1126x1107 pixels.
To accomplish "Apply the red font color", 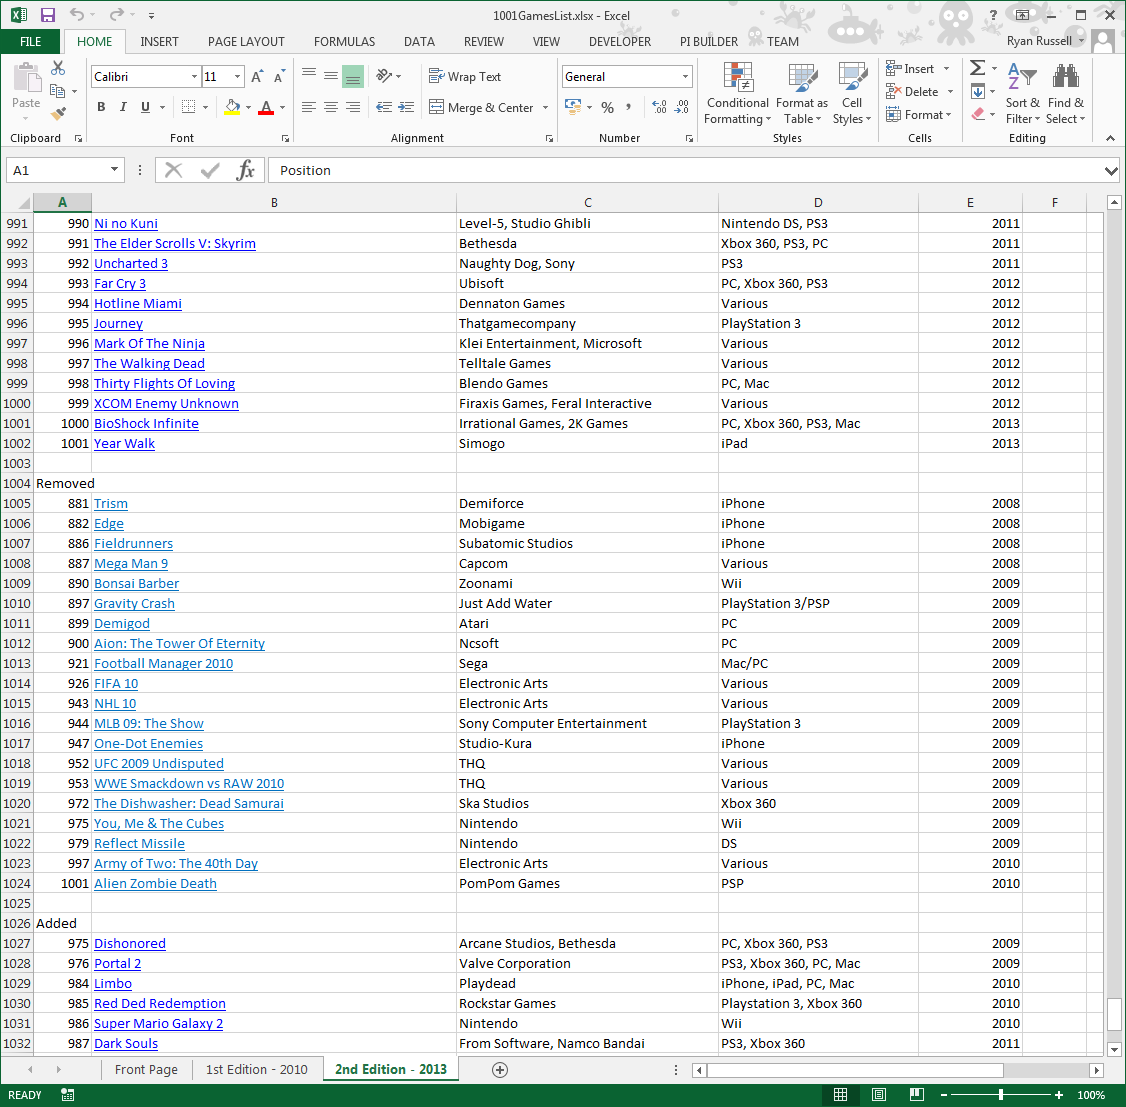I will click(x=266, y=107).
